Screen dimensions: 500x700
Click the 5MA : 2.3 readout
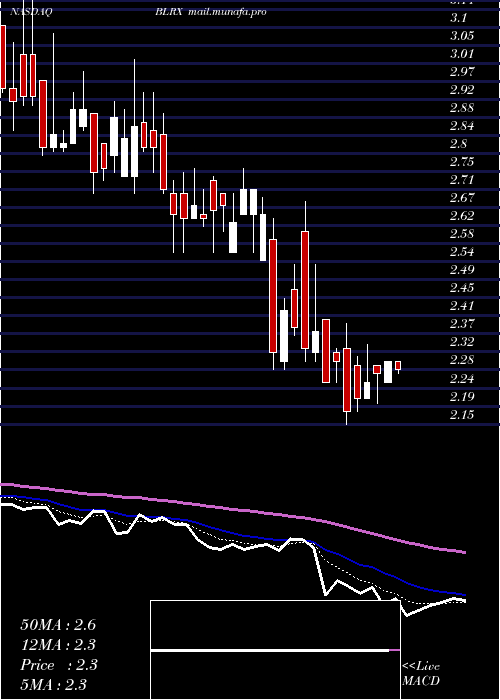53,685
